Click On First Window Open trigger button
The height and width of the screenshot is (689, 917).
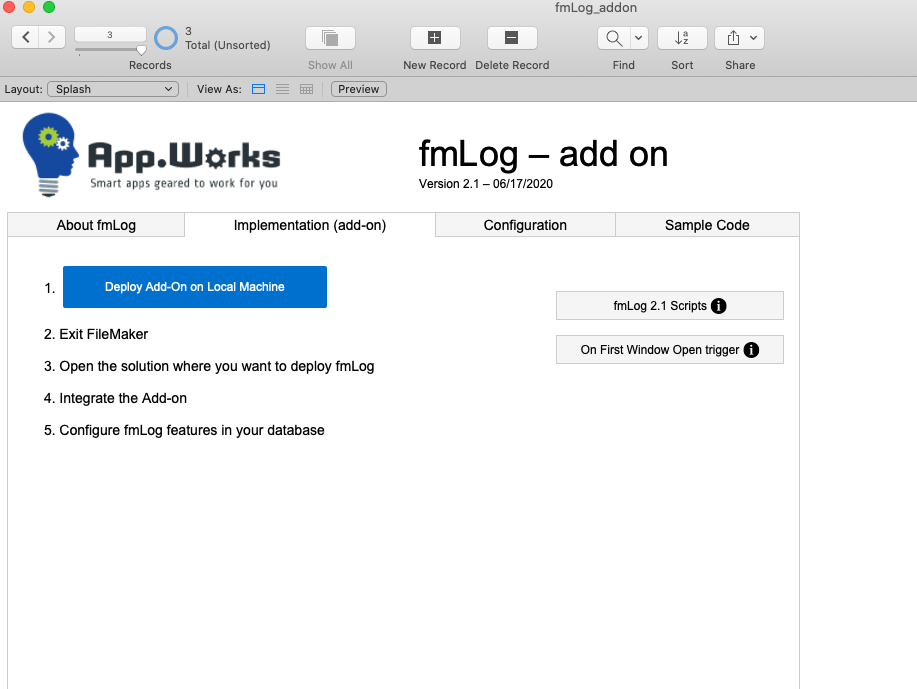pos(670,350)
